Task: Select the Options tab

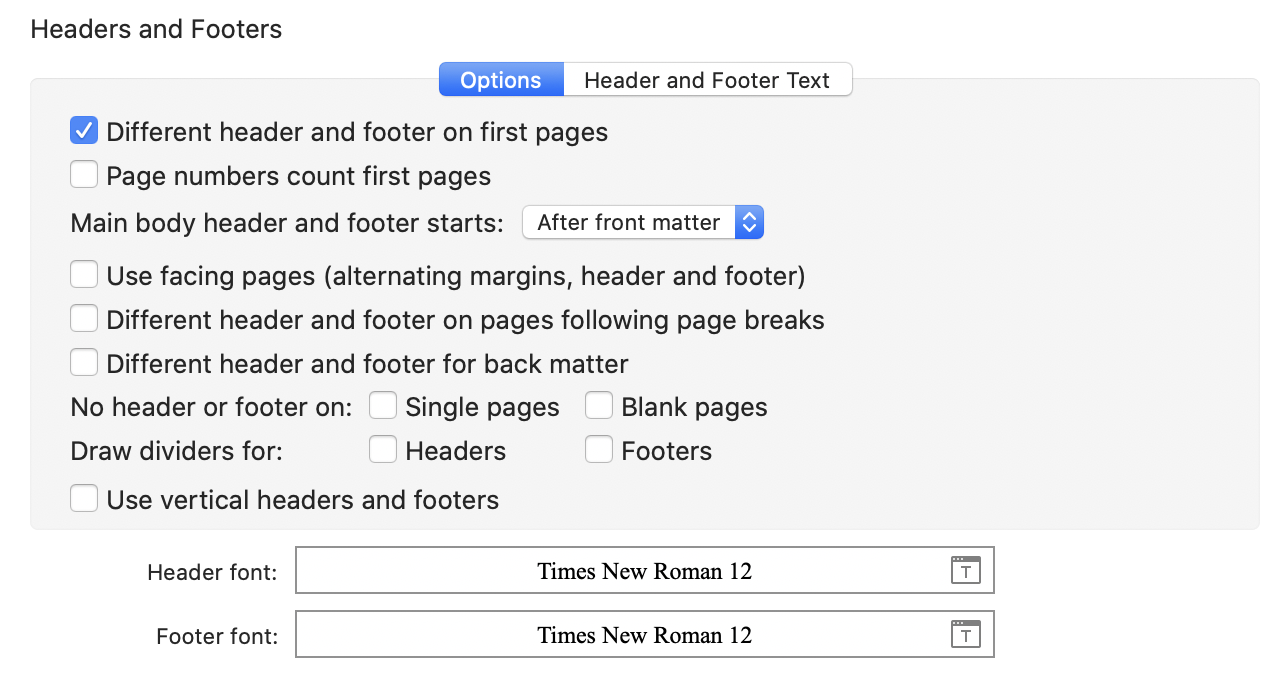Action: click(x=501, y=80)
